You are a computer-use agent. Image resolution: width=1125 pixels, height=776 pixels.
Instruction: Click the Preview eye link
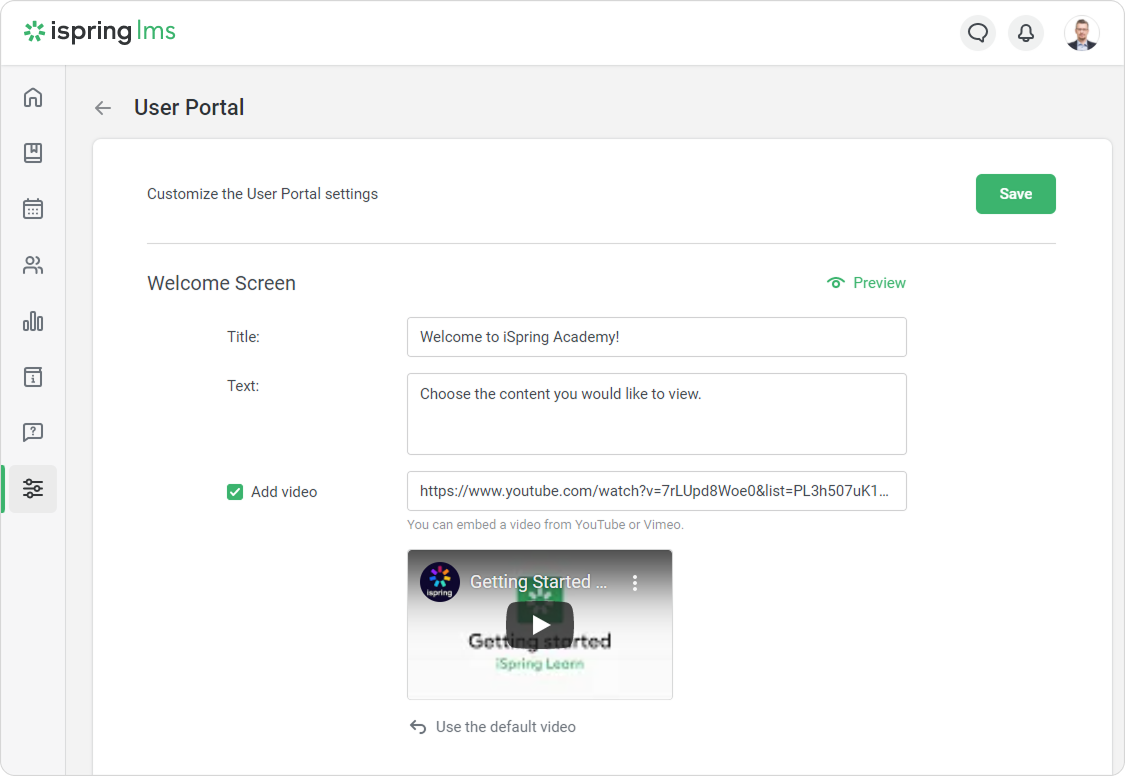coord(866,283)
